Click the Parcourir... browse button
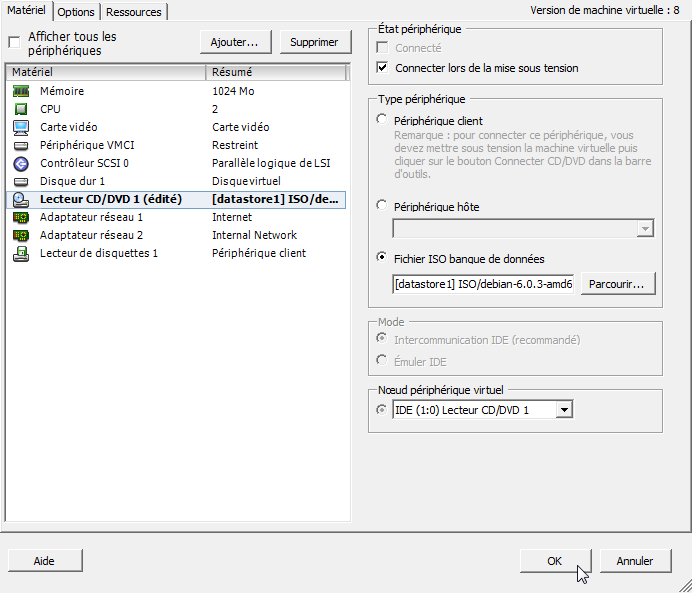Image resolution: width=692 pixels, height=593 pixels. click(618, 284)
